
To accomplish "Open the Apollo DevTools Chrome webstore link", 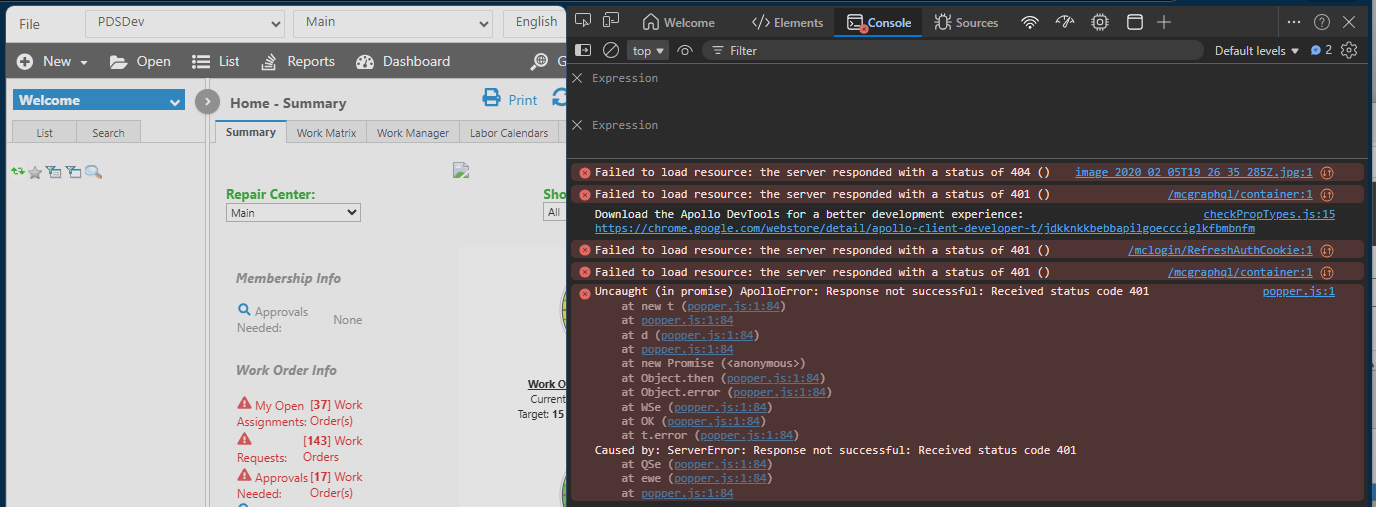I will (x=924, y=228).
